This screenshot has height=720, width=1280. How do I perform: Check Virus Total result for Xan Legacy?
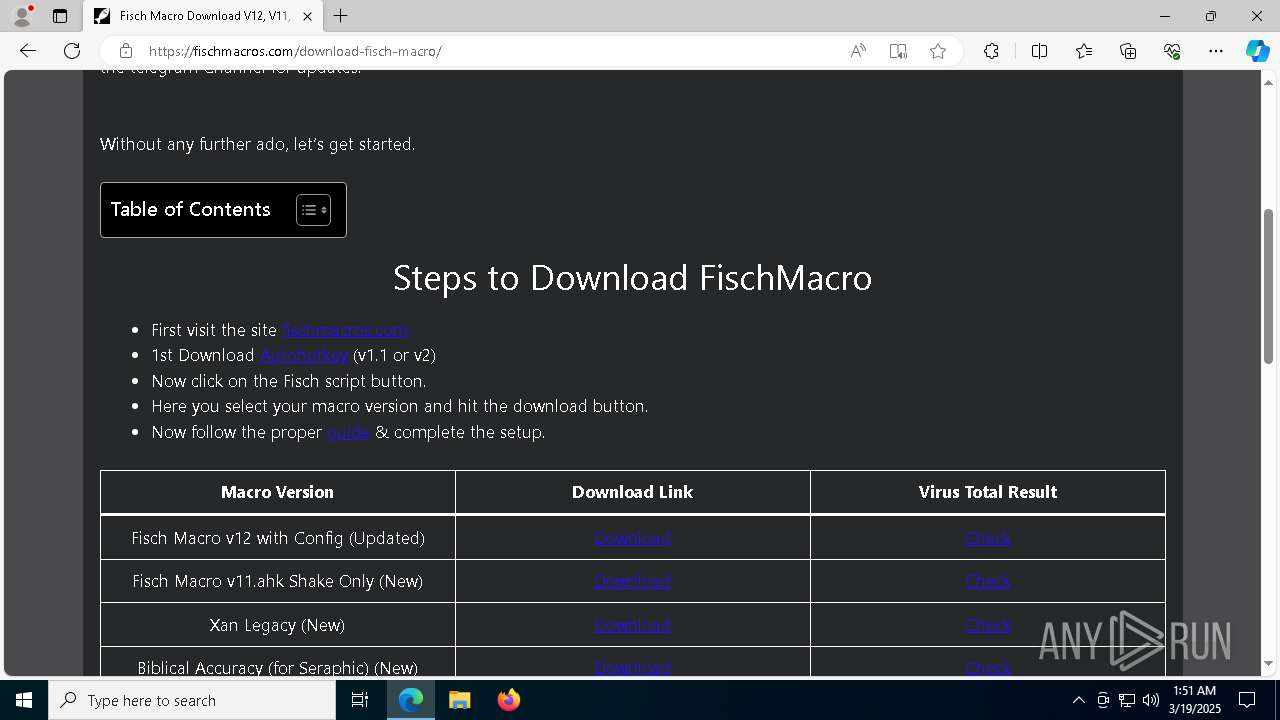(x=988, y=625)
